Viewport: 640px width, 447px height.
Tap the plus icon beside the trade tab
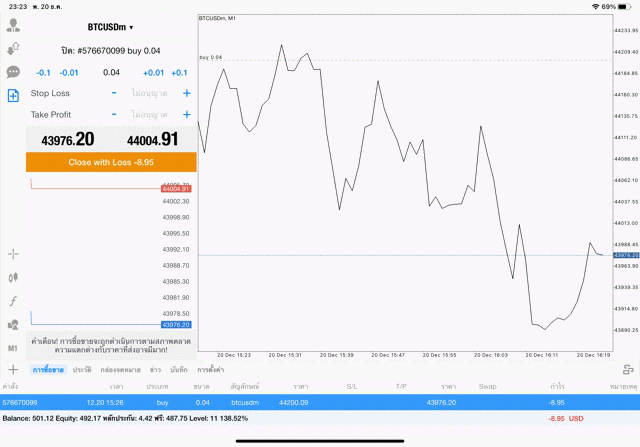tap(14, 370)
